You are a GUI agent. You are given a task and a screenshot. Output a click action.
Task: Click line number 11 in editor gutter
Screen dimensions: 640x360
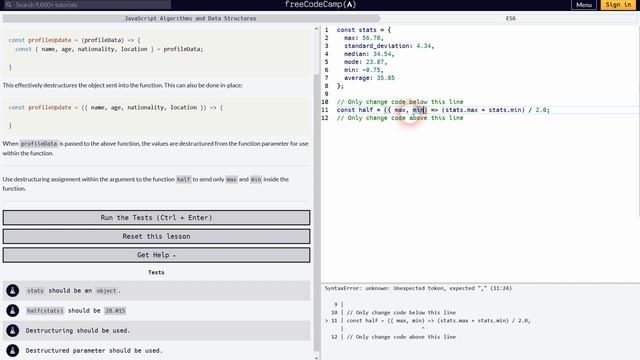click(325, 110)
